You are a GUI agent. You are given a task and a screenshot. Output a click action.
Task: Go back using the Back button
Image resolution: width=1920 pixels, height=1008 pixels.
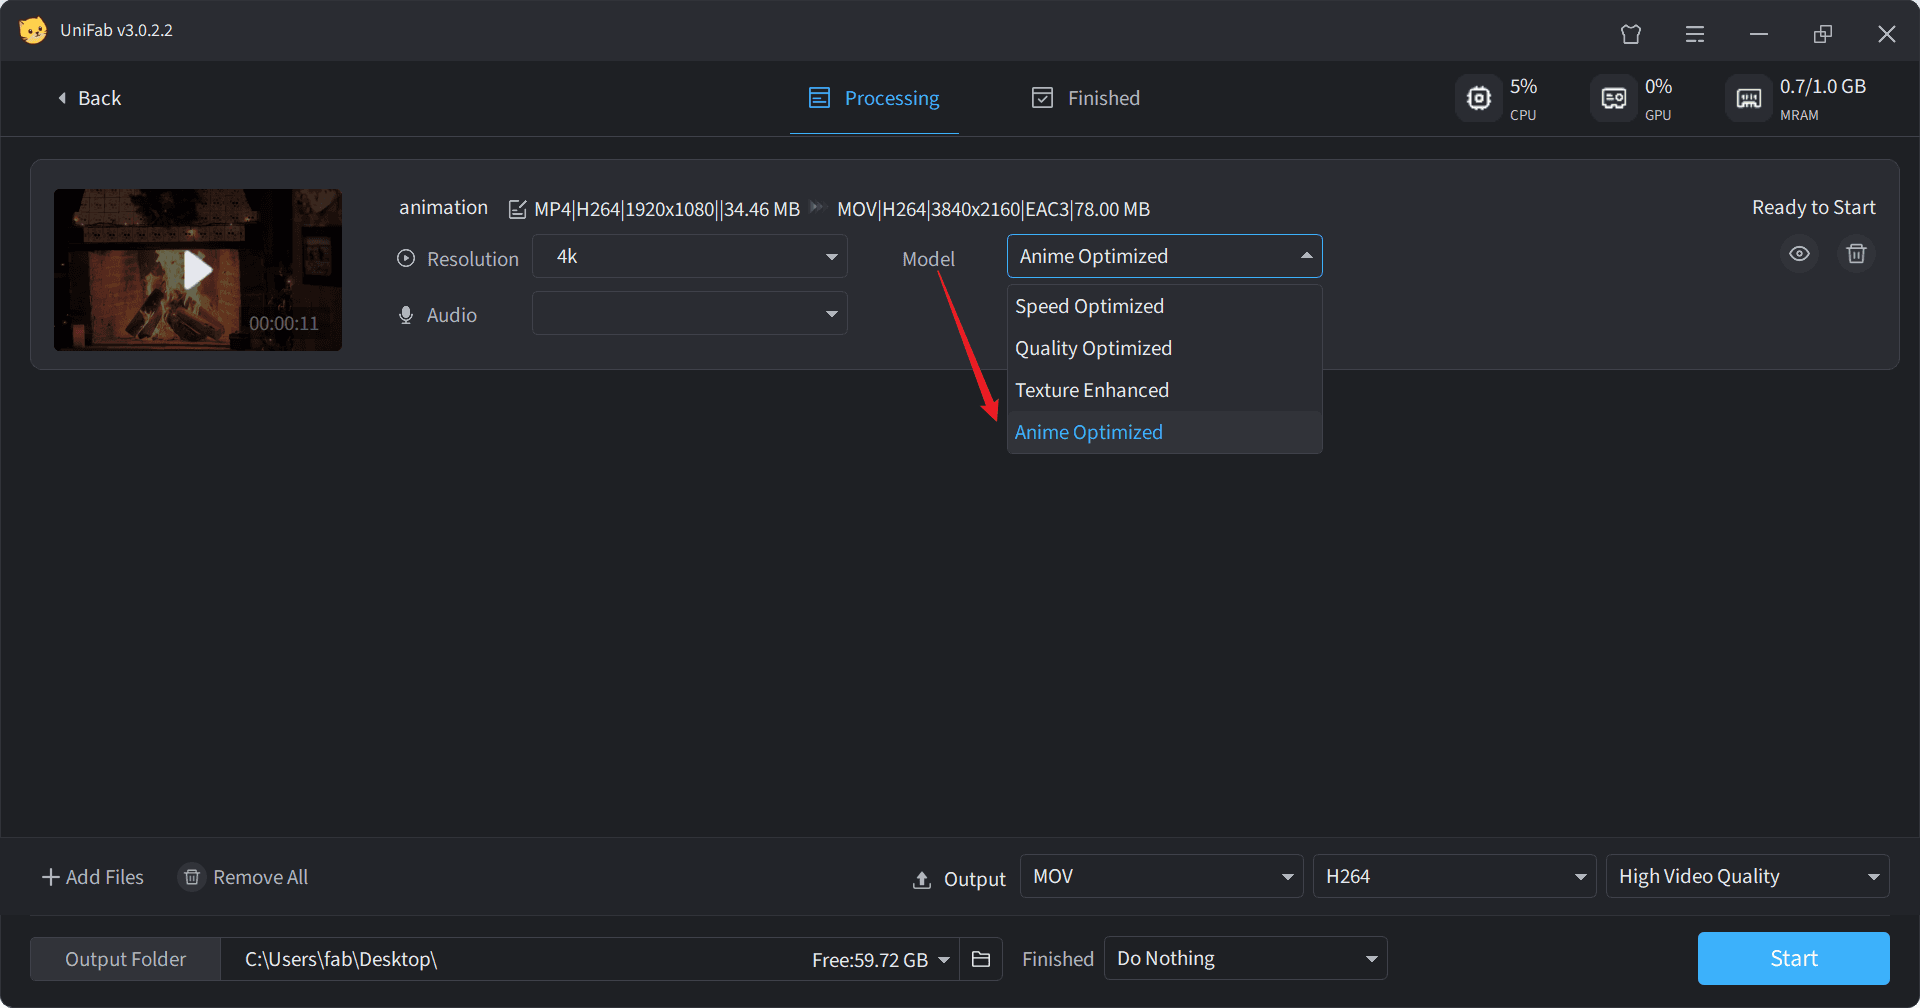(x=89, y=98)
